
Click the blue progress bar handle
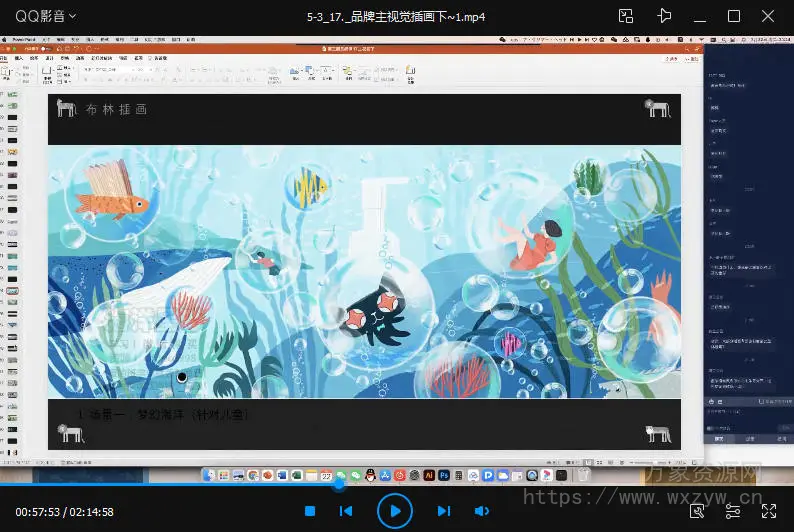(x=339, y=484)
